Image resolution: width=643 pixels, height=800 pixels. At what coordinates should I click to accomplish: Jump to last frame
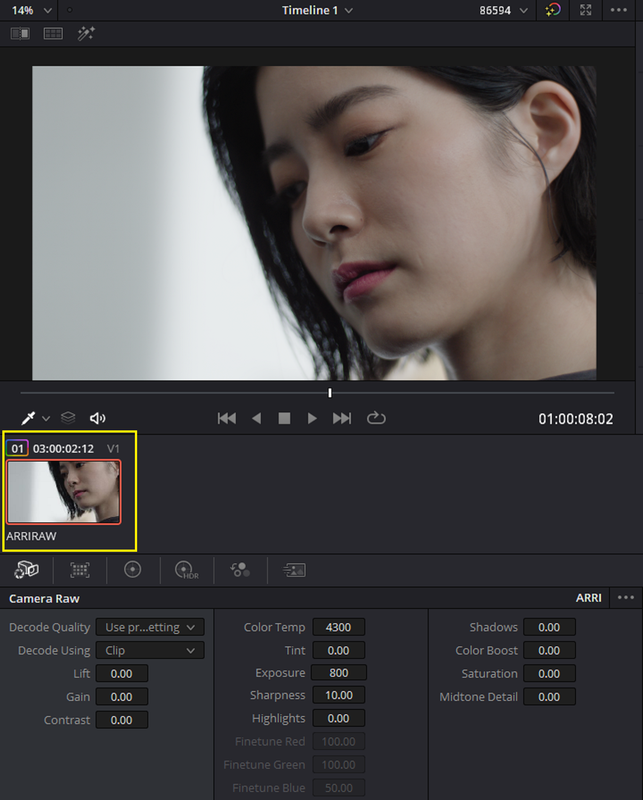(x=342, y=418)
